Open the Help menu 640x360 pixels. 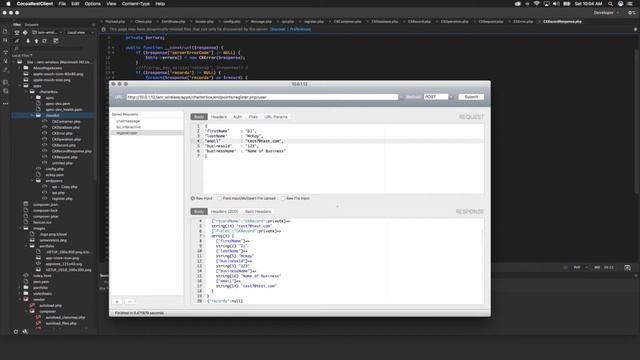click(160, 4)
